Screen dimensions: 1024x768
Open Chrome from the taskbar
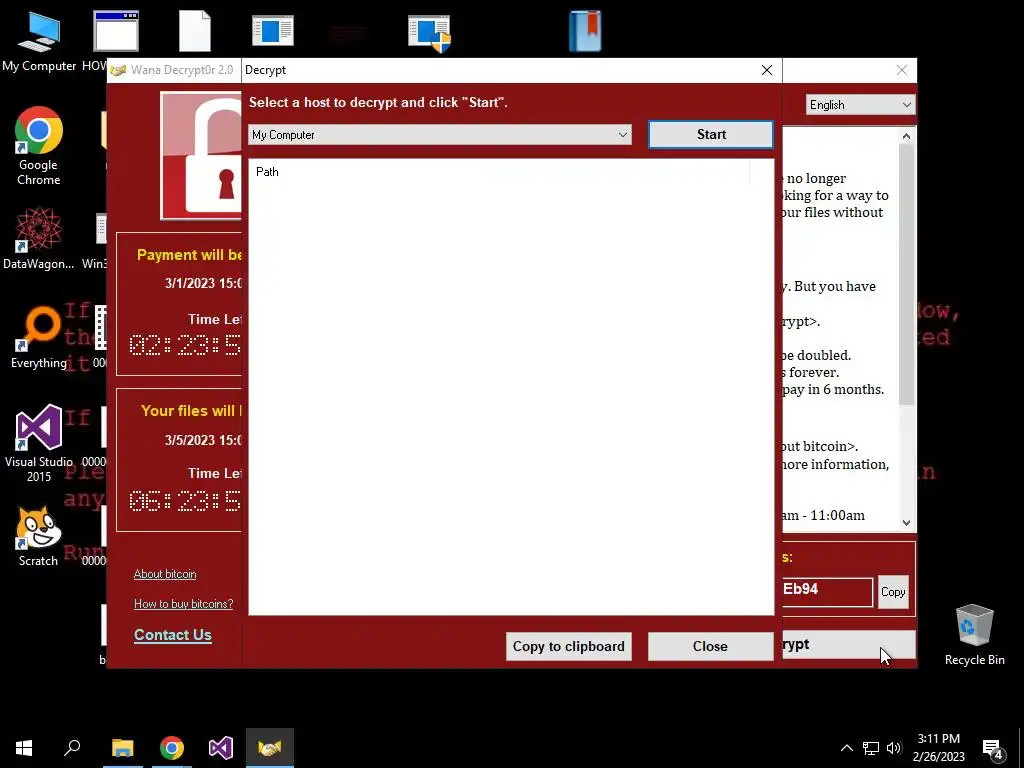(x=172, y=748)
